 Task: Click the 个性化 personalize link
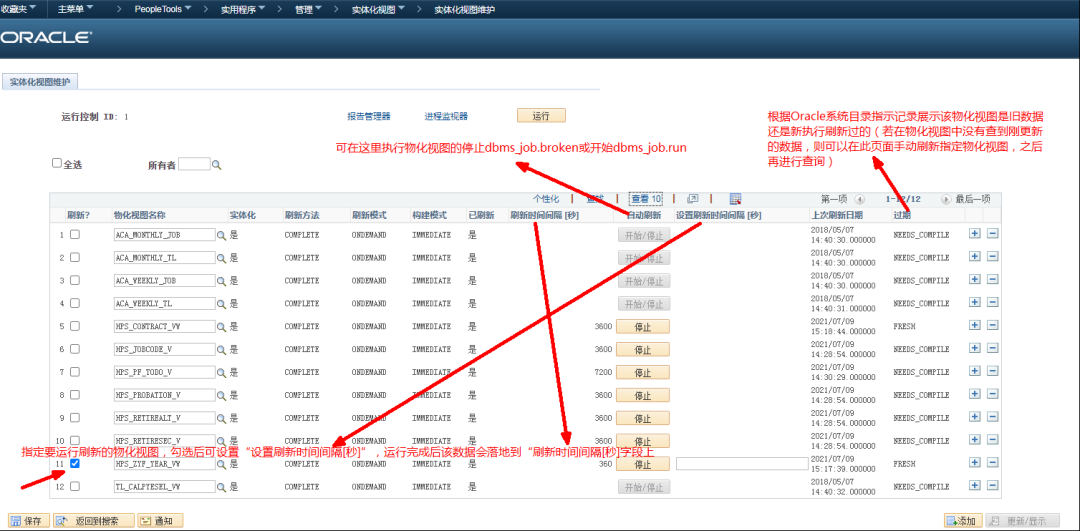click(x=544, y=199)
